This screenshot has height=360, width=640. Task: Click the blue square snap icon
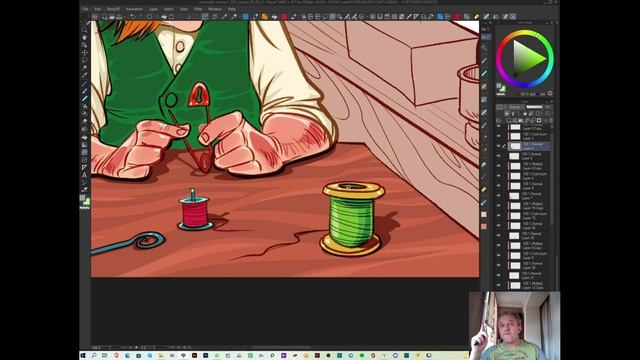245,17
